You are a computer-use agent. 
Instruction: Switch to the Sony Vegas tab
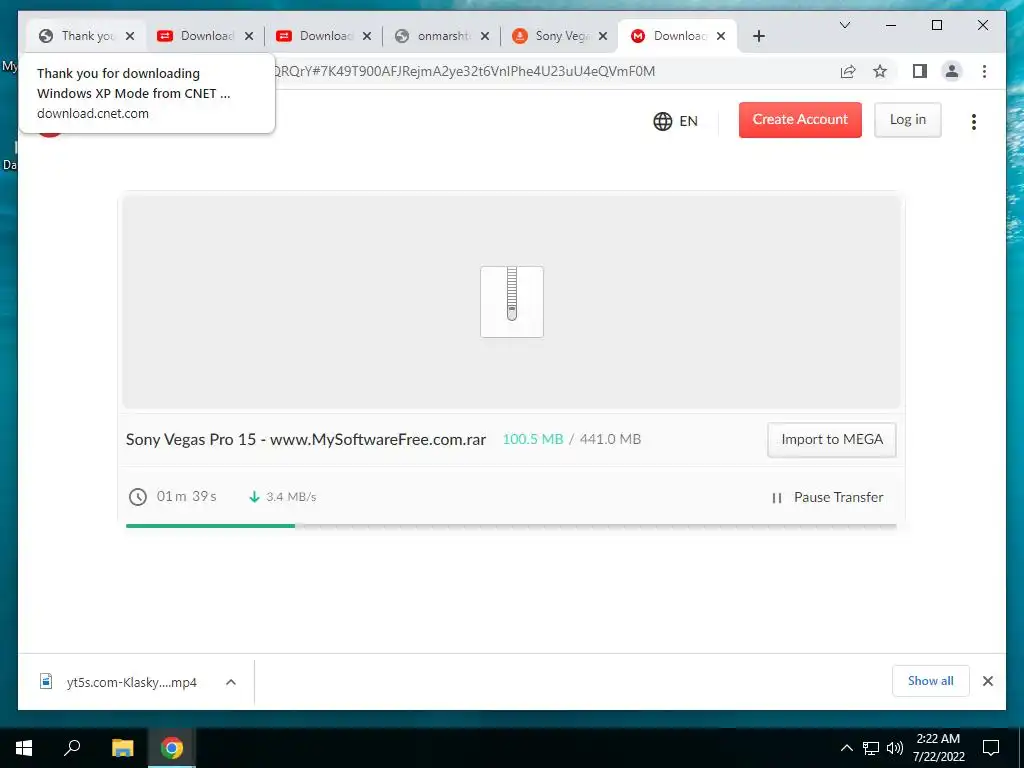pyautogui.click(x=560, y=36)
